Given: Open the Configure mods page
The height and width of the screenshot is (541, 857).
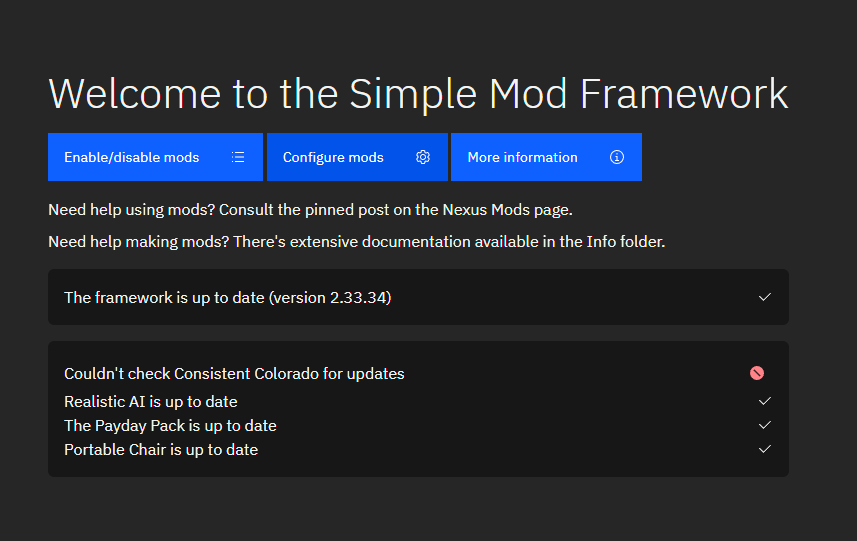Looking at the screenshot, I should click(x=333, y=157).
